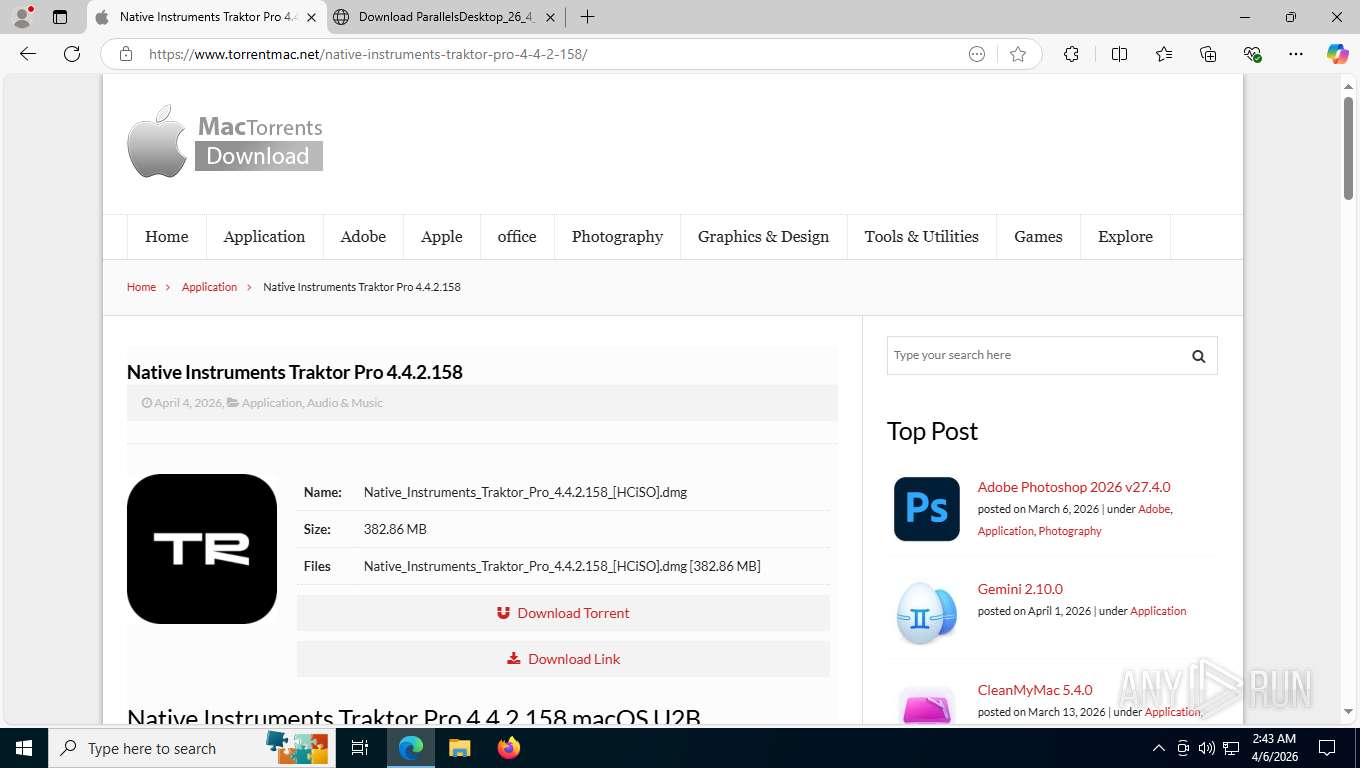1360x768 pixels.
Task: Open Extensions puzzle icon
Action: [1071, 54]
